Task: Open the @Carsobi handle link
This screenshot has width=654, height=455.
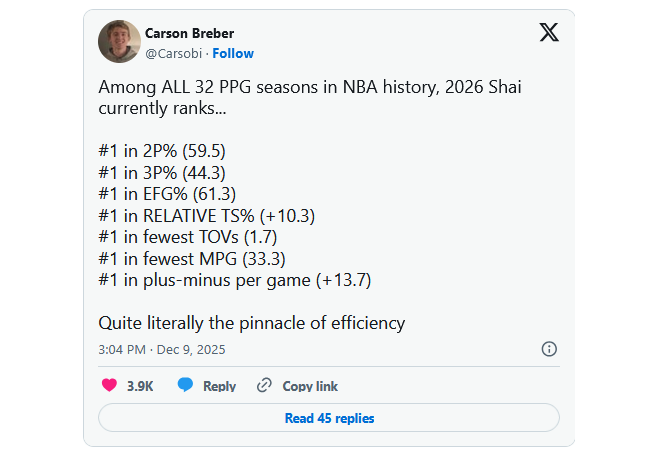Action: (174, 53)
